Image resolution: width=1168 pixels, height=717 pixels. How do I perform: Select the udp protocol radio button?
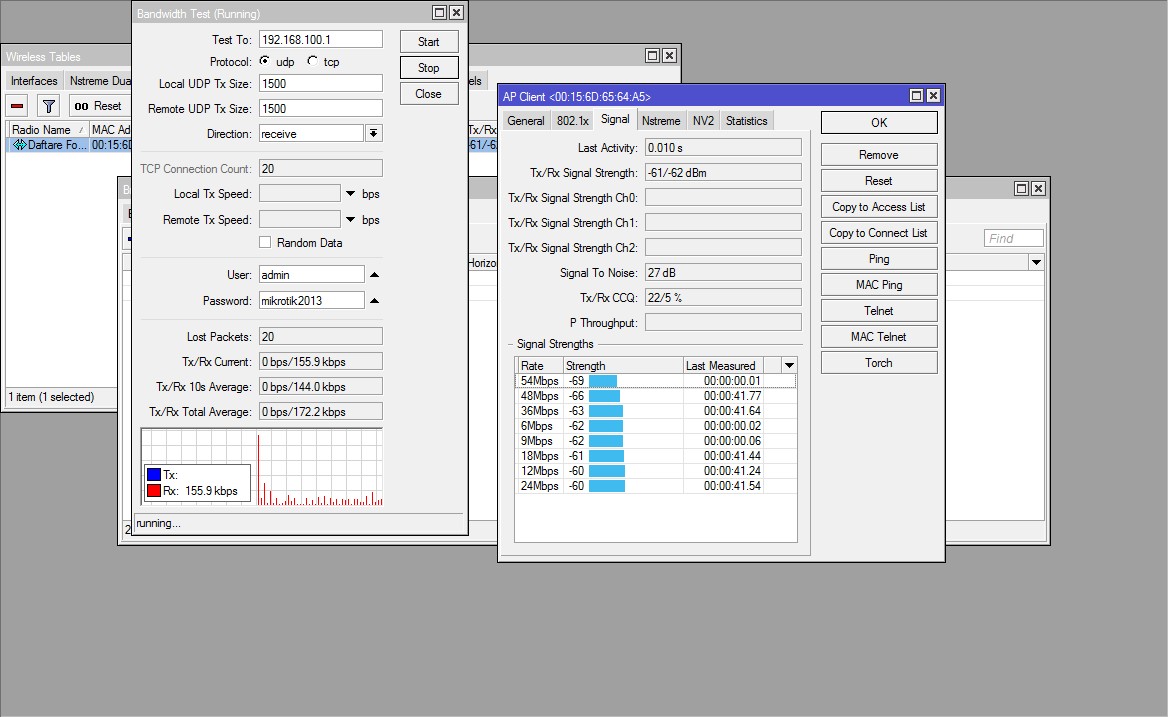265,61
